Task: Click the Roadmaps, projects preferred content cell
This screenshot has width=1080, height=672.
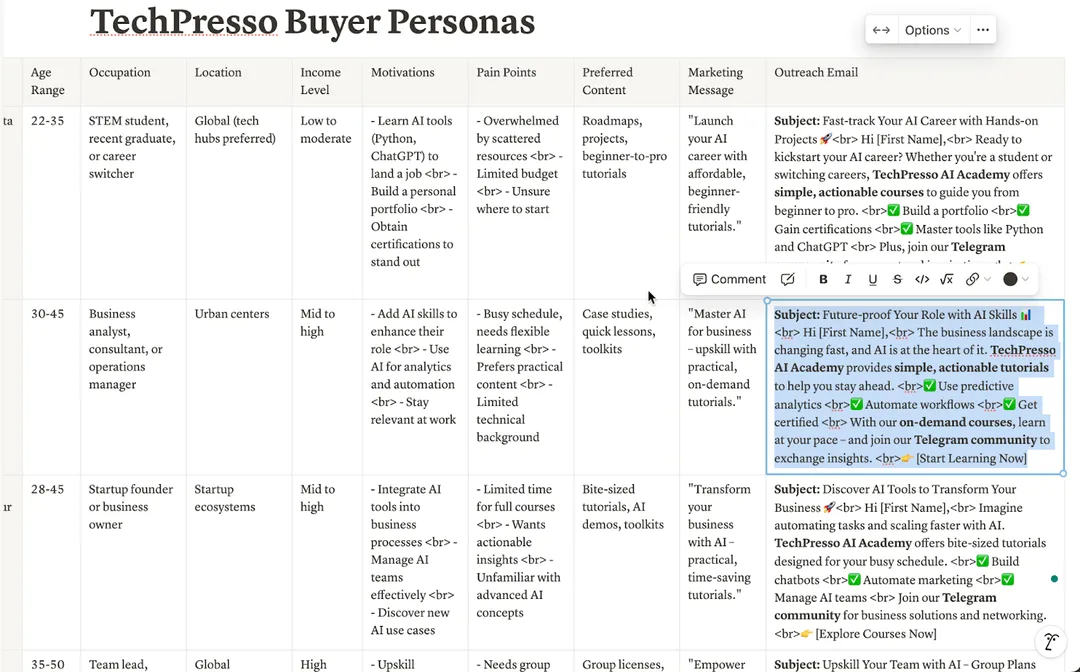Action: click(x=627, y=202)
